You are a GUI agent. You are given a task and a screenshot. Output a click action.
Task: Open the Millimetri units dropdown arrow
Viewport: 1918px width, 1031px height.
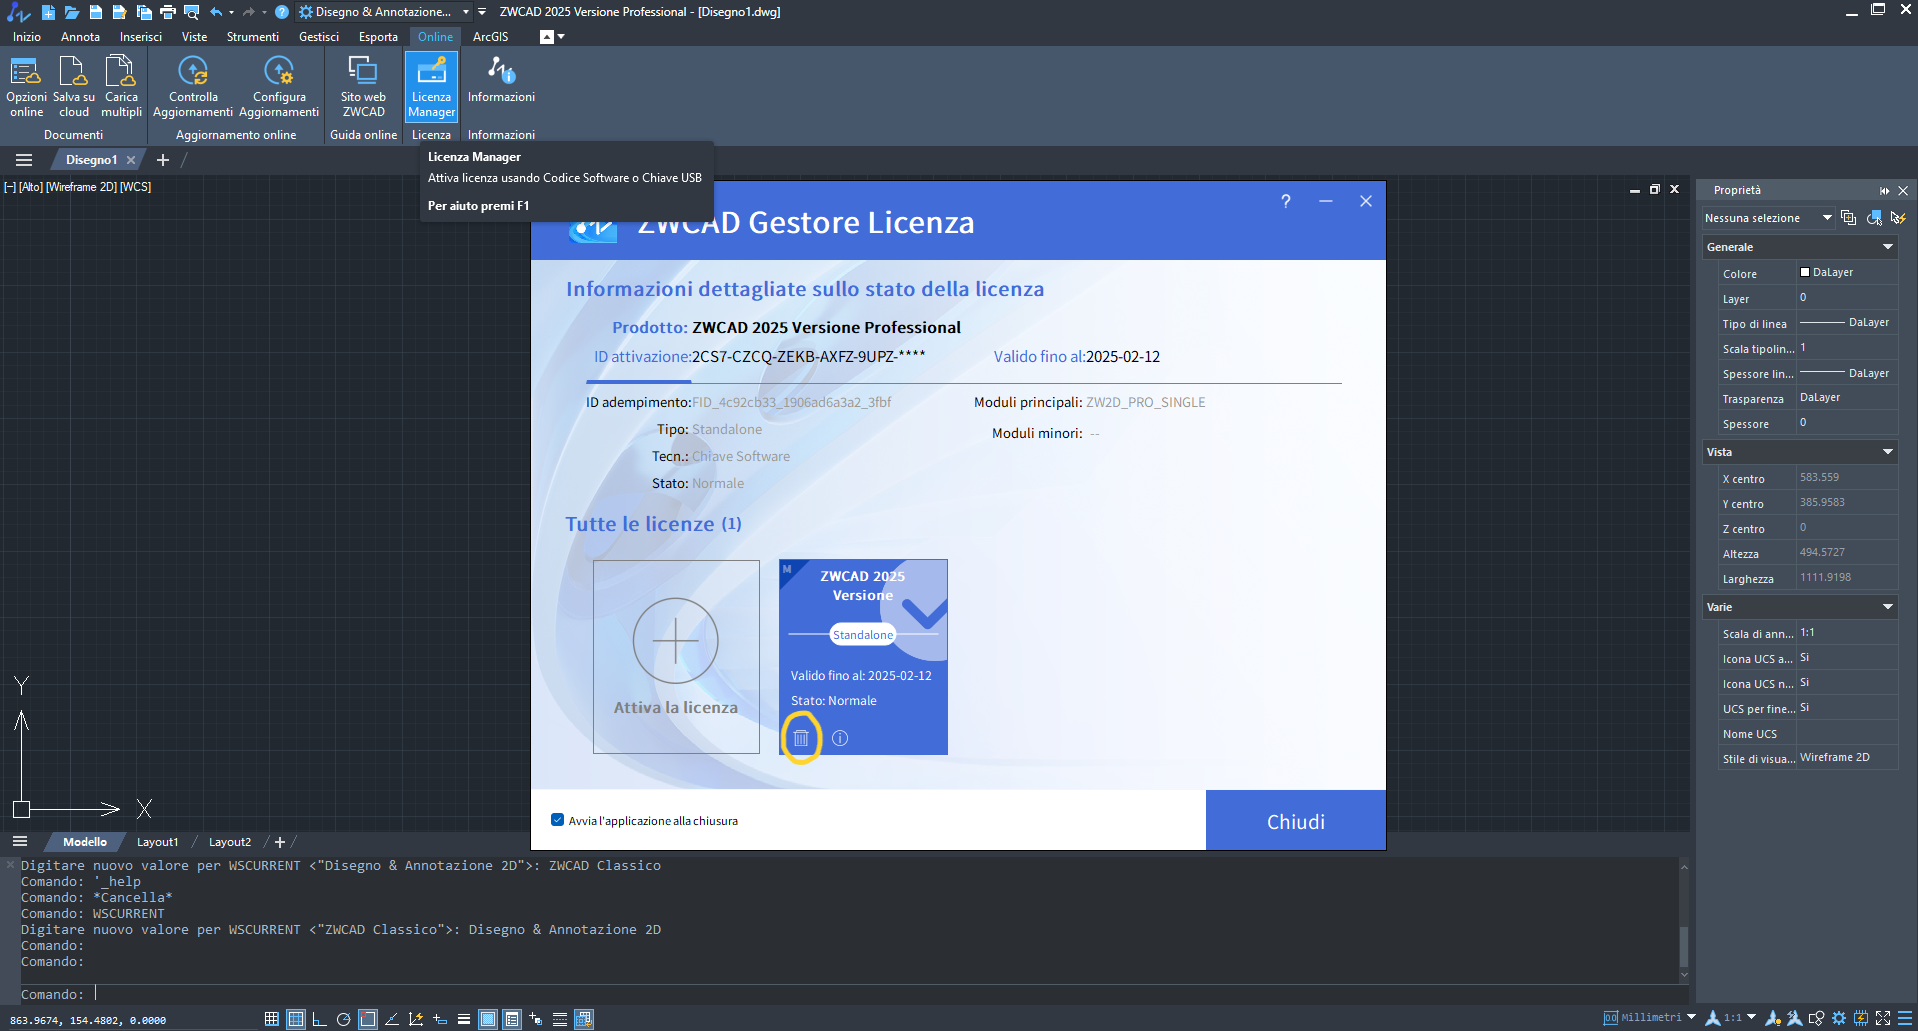click(x=1691, y=1017)
